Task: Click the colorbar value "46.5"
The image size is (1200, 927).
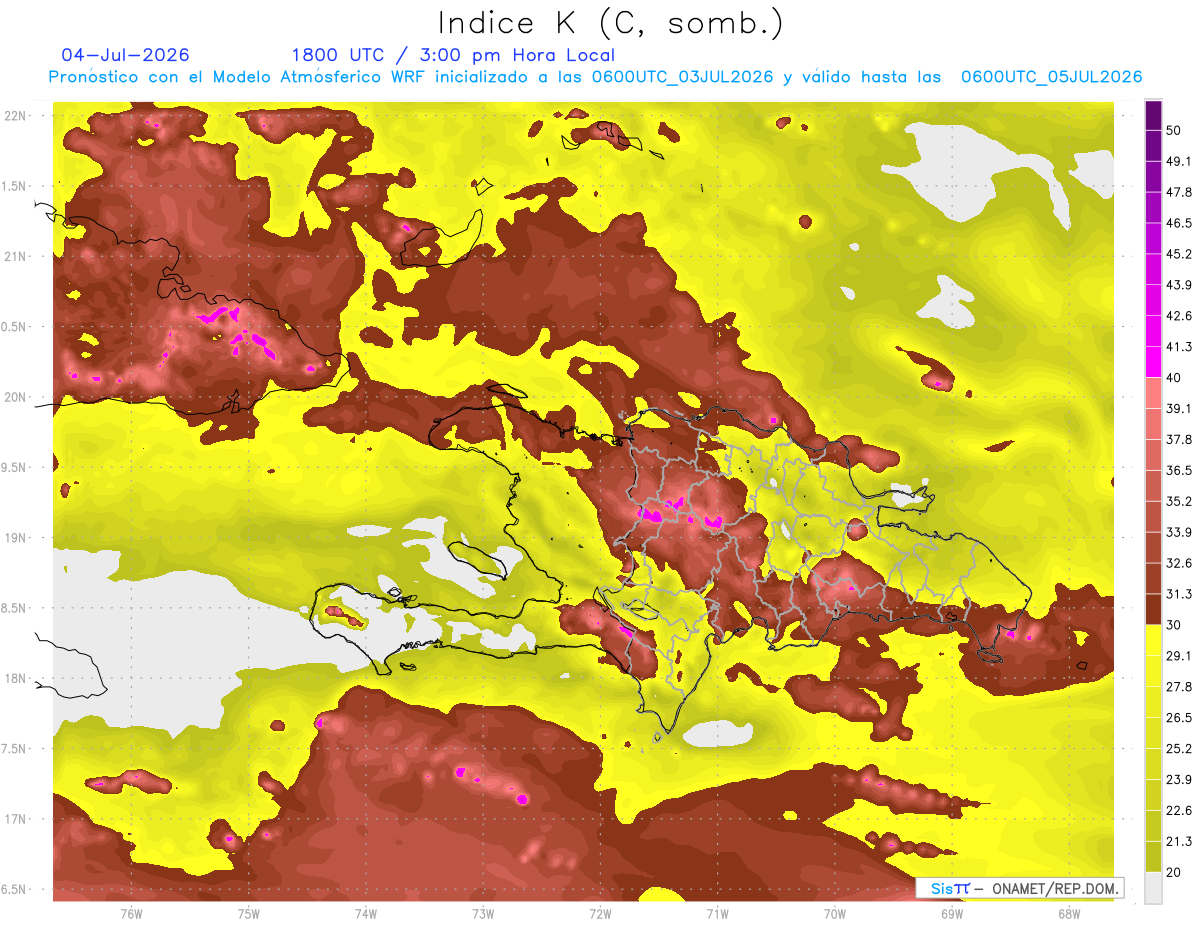Action: pyautogui.click(x=1177, y=223)
